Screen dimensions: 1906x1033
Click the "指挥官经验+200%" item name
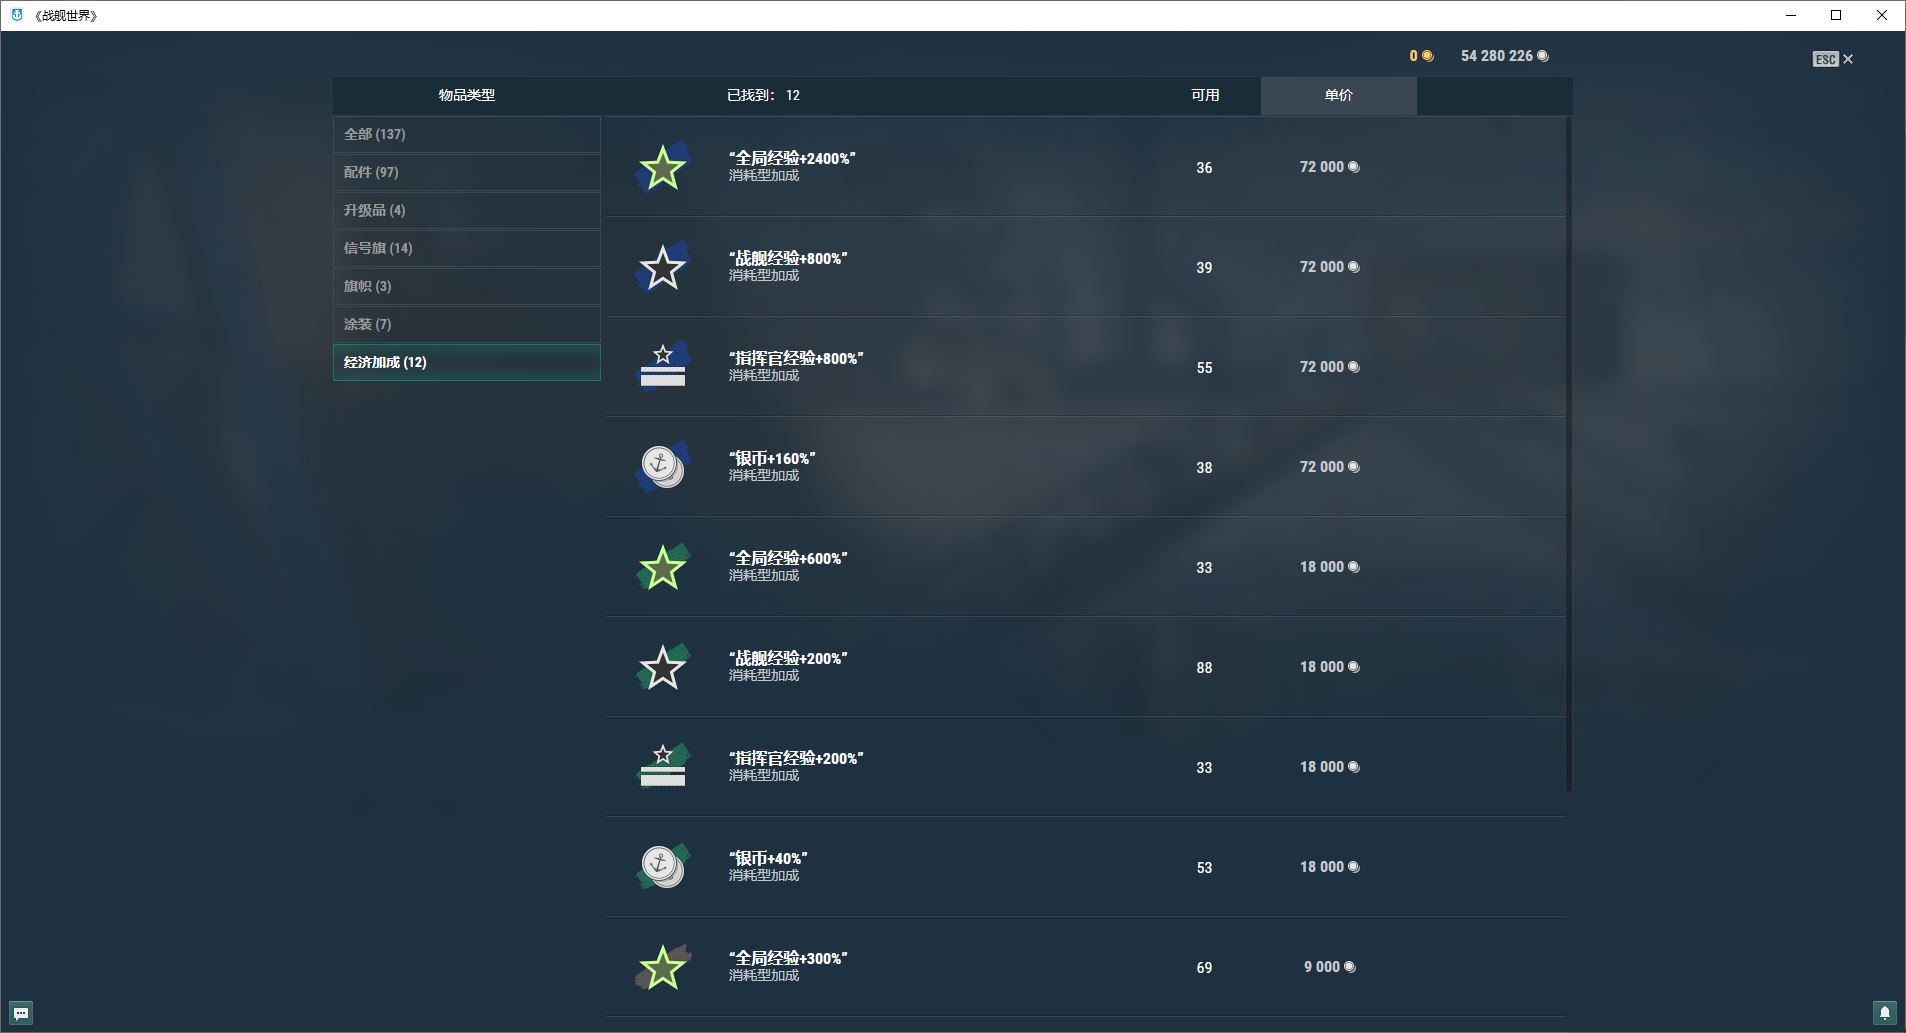pos(796,758)
